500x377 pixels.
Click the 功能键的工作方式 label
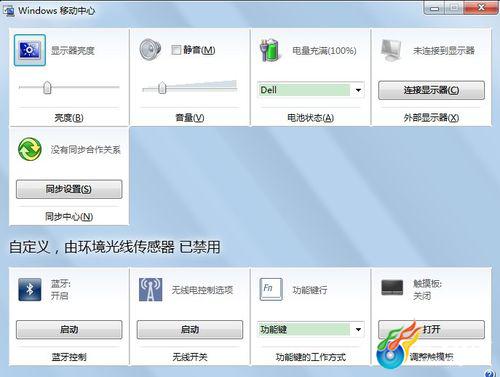click(310, 357)
